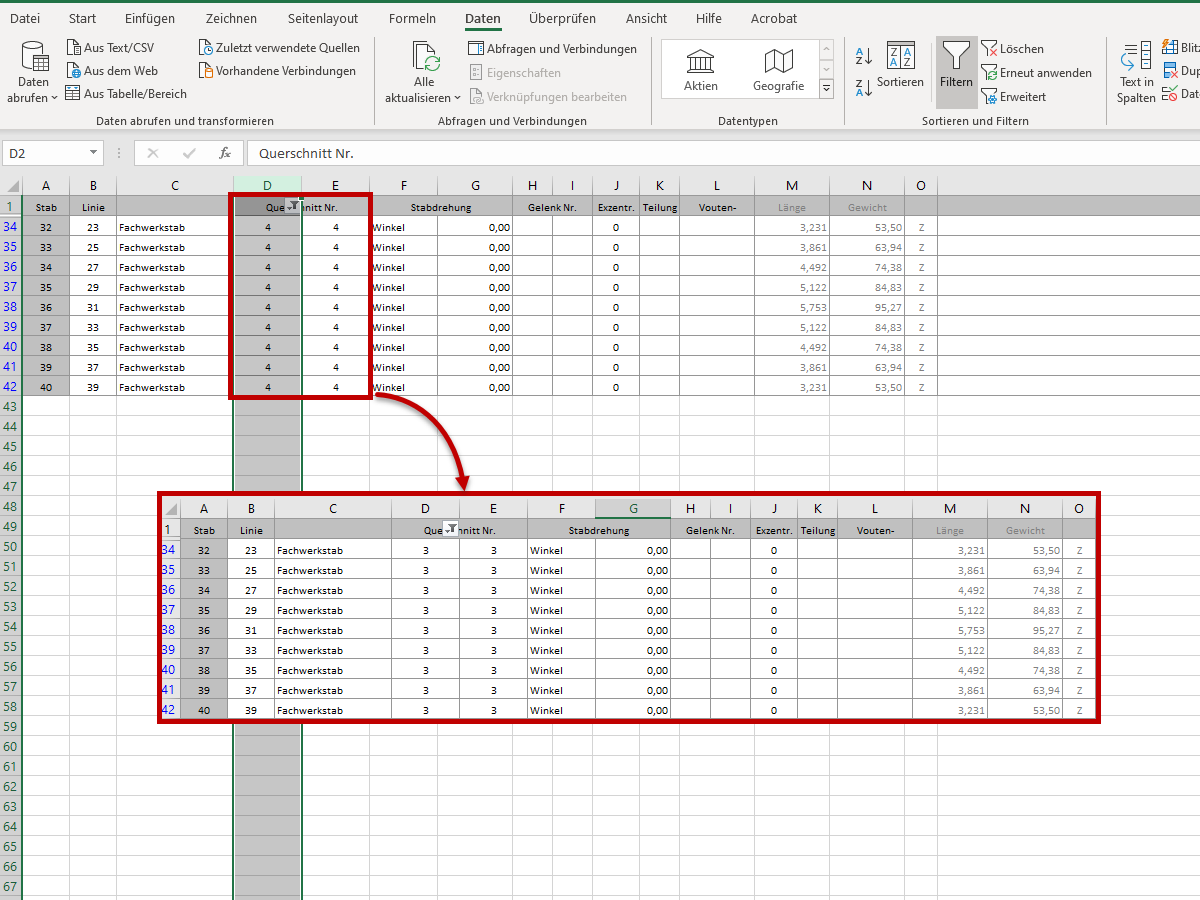The image size is (1200, 900).
Task: Sort descending Z to A
Action: (x=864, y=87)
